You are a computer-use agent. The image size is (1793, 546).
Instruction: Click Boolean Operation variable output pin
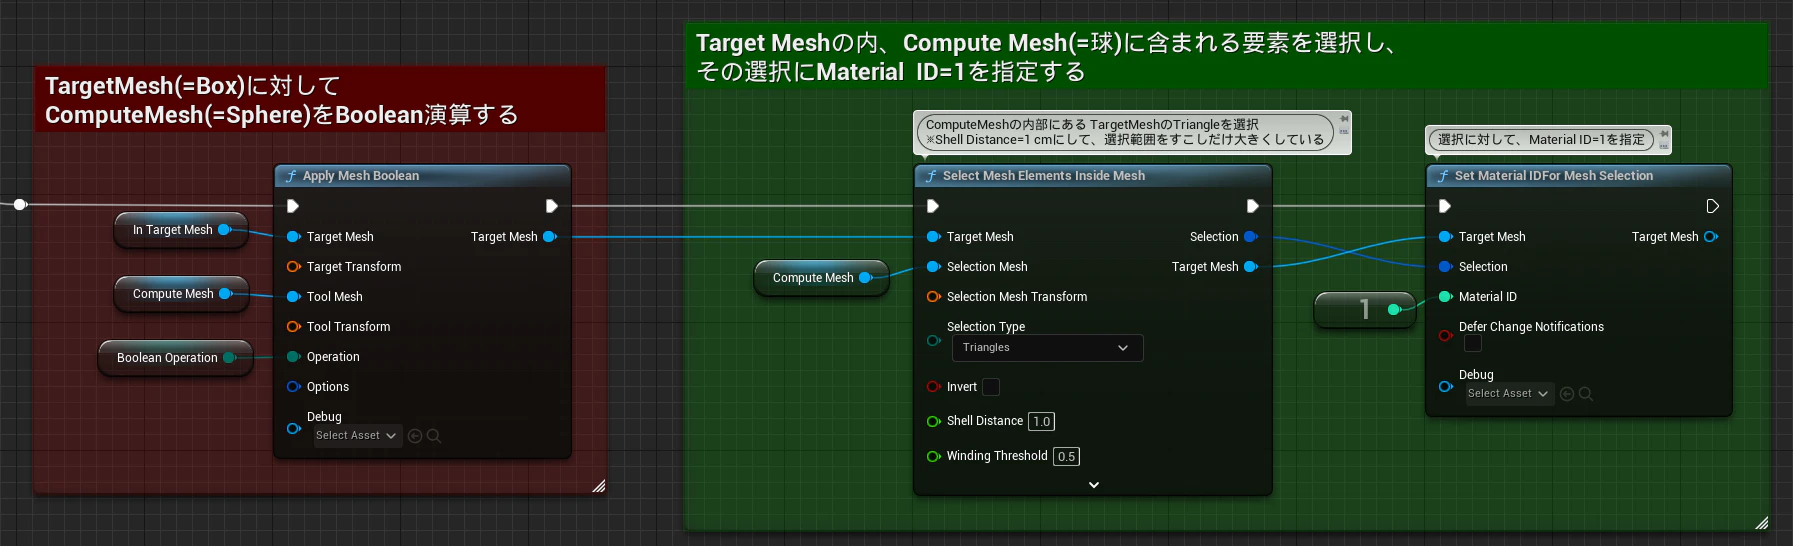click(230, 358)
